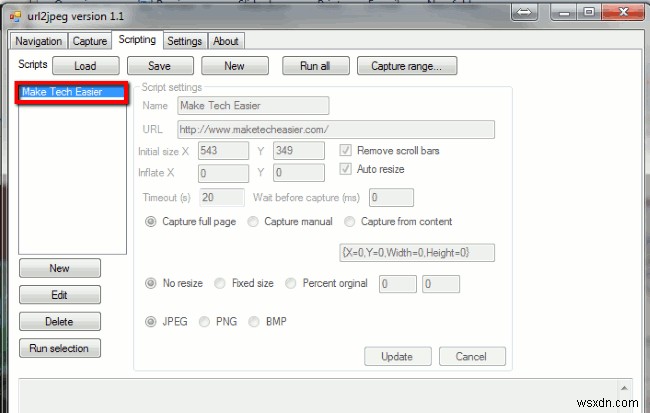The width and height of the screenshot is (650, 413).
Task: Click the capture rectangle coordinates field
Action: [x=417, y=253]
